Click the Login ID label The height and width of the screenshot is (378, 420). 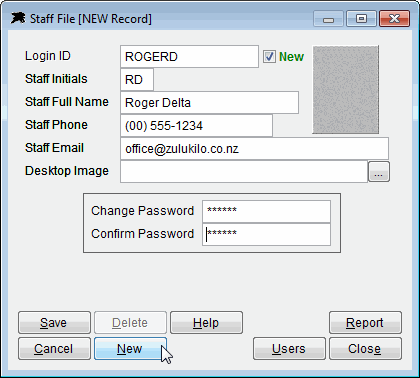click(x=48, y=56)
